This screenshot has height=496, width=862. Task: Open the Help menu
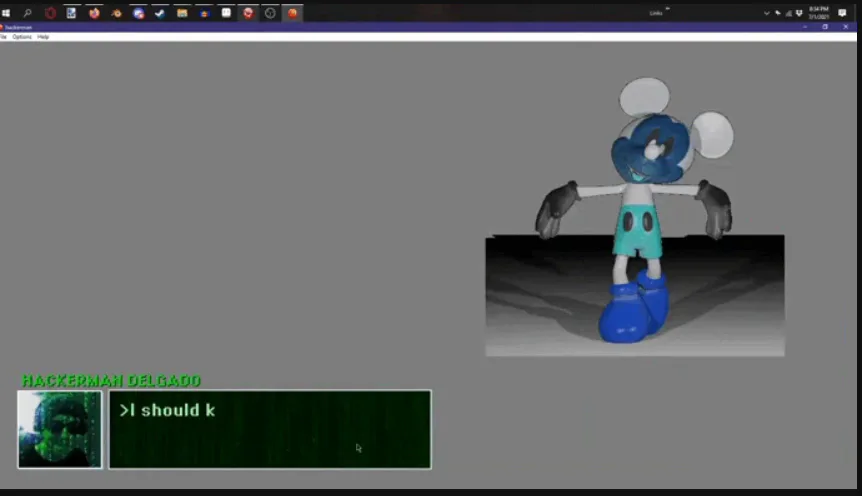click(43, 37)
